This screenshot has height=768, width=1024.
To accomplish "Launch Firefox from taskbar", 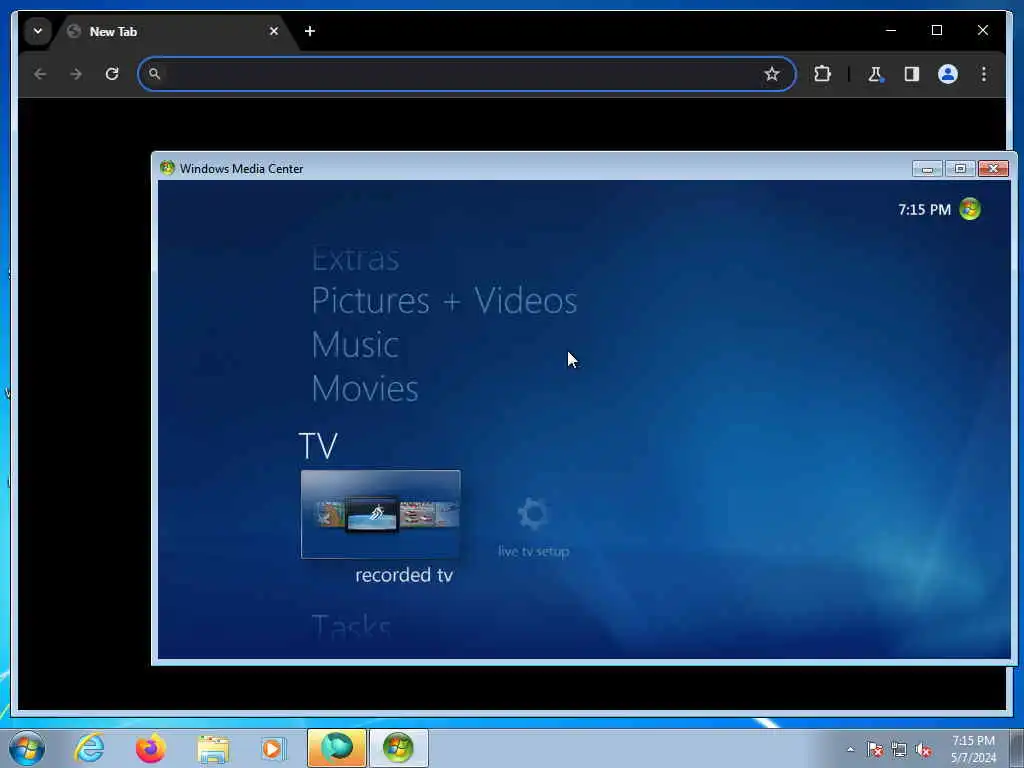I will click(x=150, y=748).
